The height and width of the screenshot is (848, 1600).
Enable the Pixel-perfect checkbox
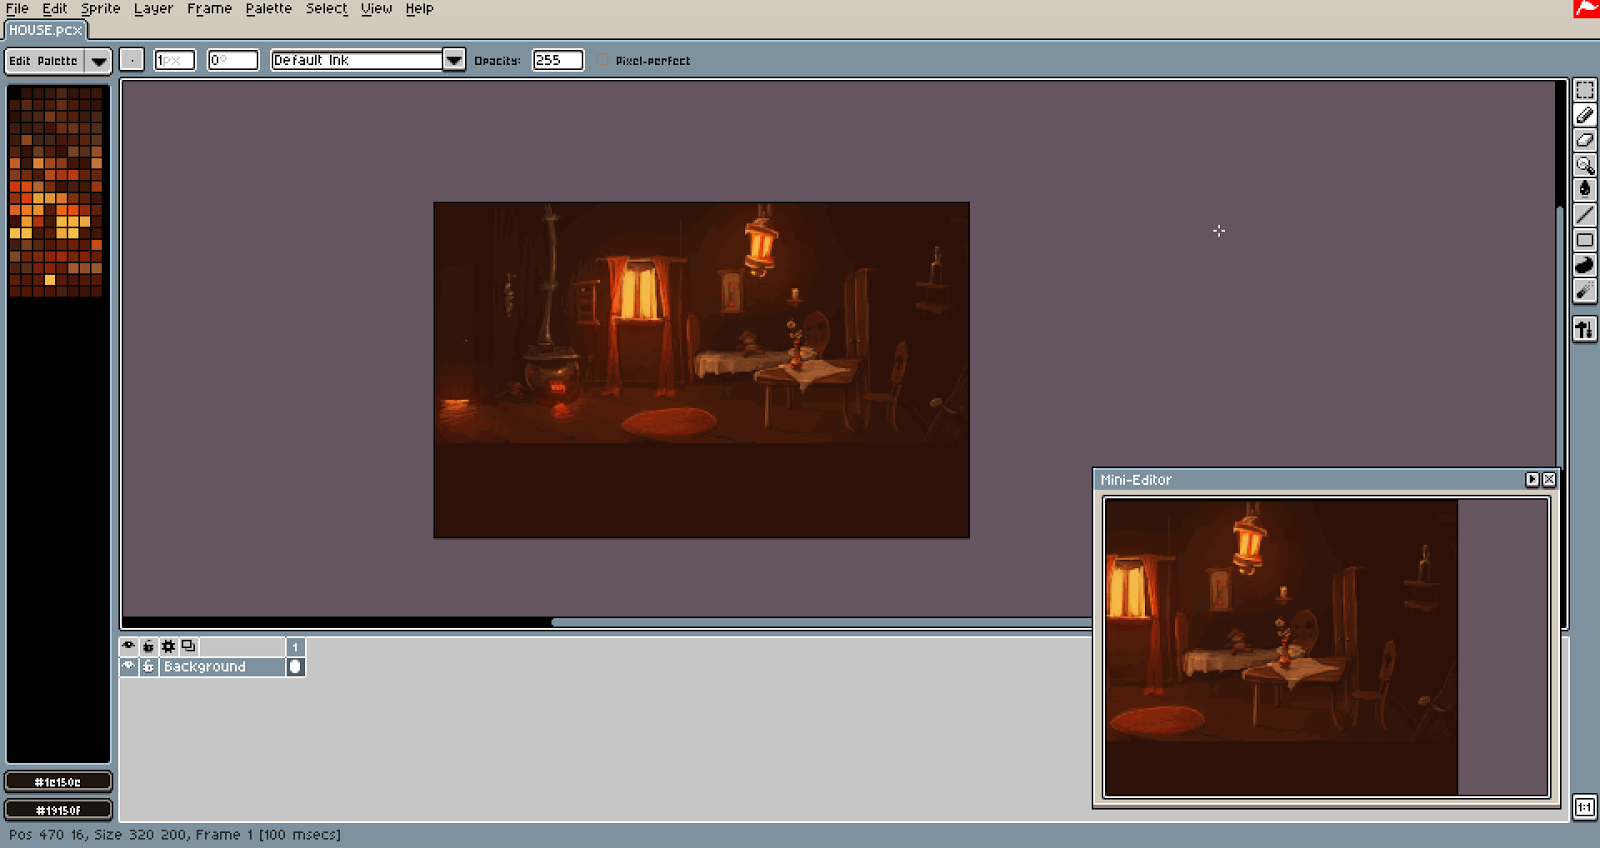(603, 61)
